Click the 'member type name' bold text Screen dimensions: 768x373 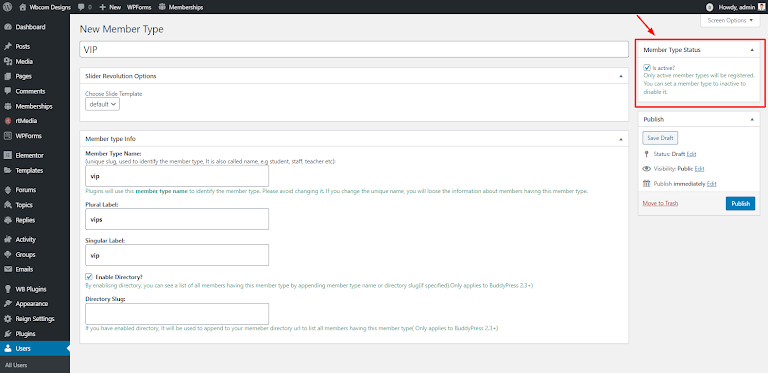click(162, 191)
